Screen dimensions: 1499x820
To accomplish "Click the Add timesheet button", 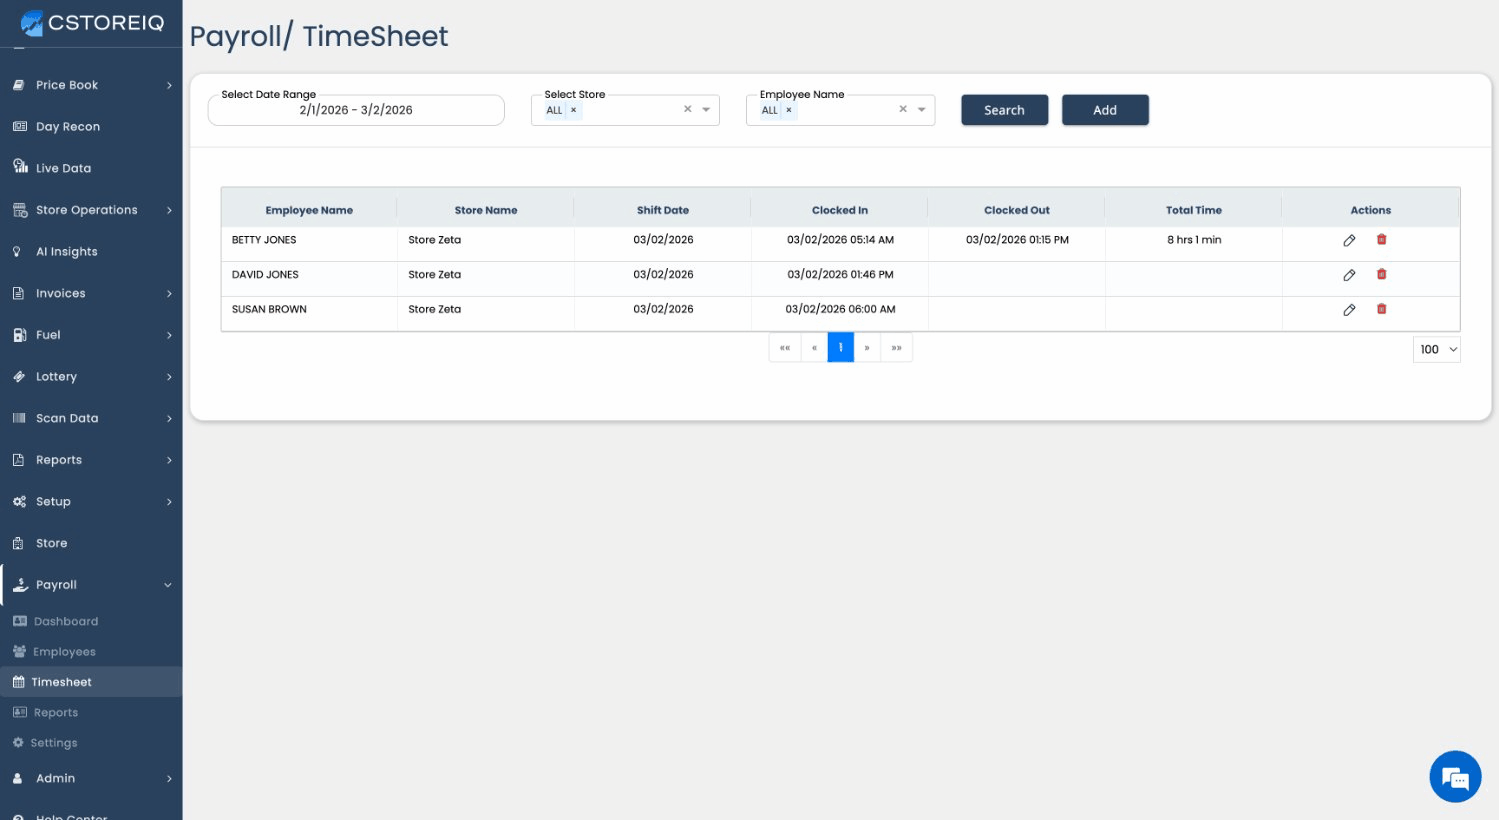I will tap(1105, 110).
